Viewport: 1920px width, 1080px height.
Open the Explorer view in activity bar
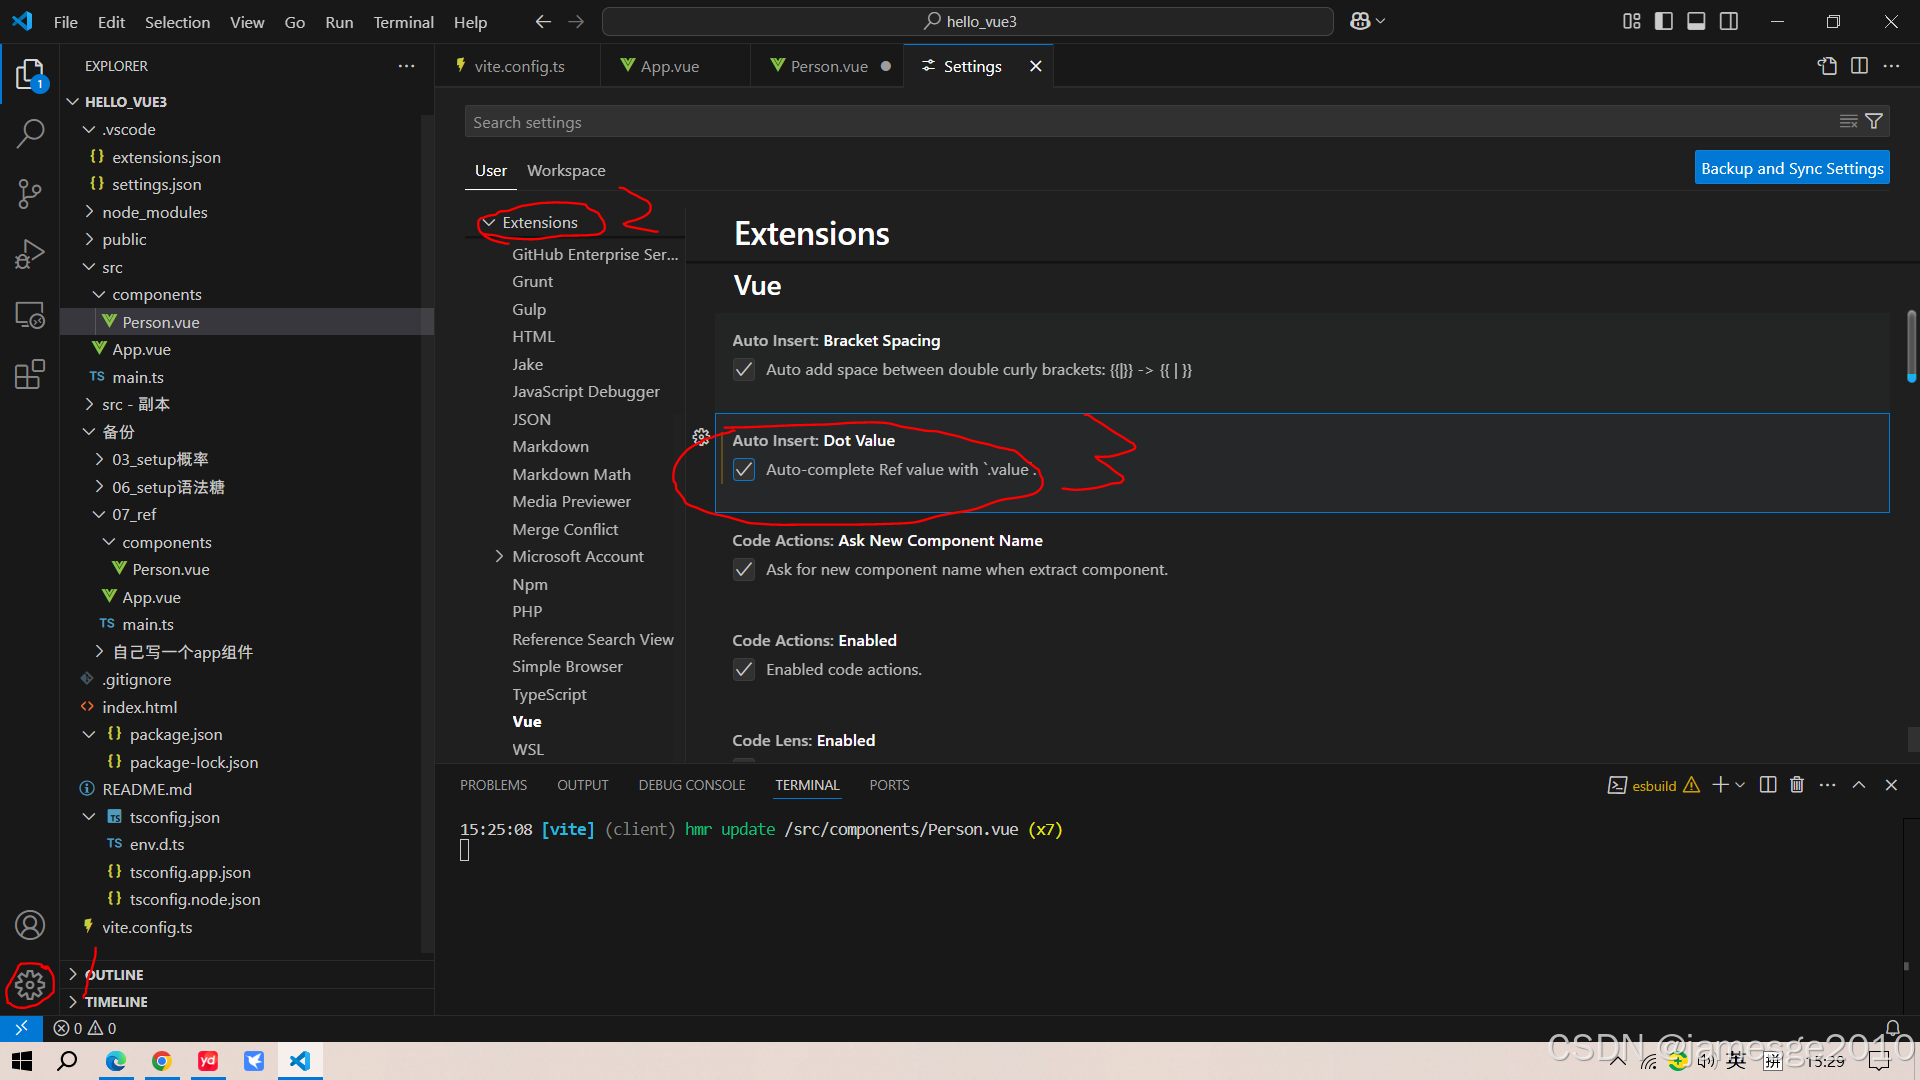pyautogui.click(x=30, y=75)
